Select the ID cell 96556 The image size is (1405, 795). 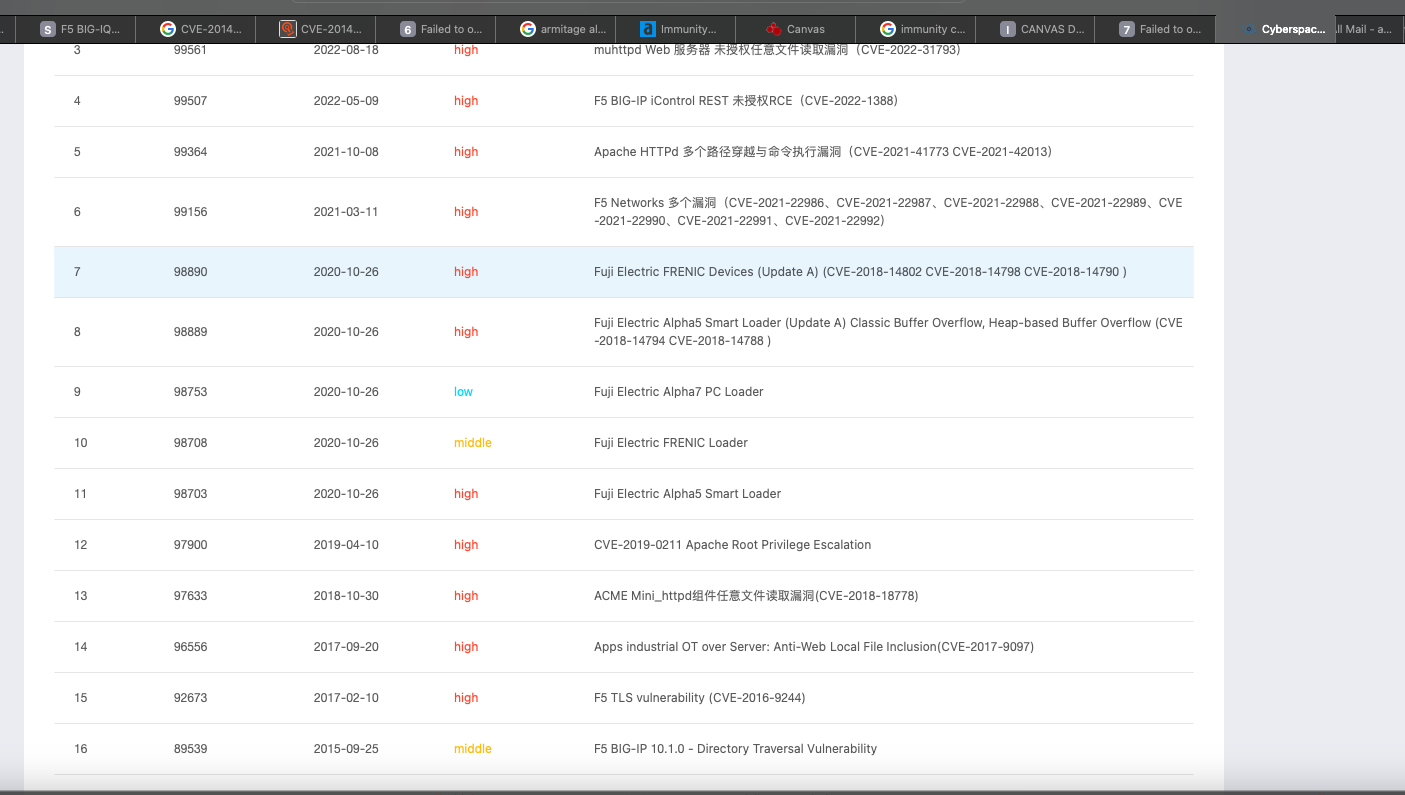[190, 647]
